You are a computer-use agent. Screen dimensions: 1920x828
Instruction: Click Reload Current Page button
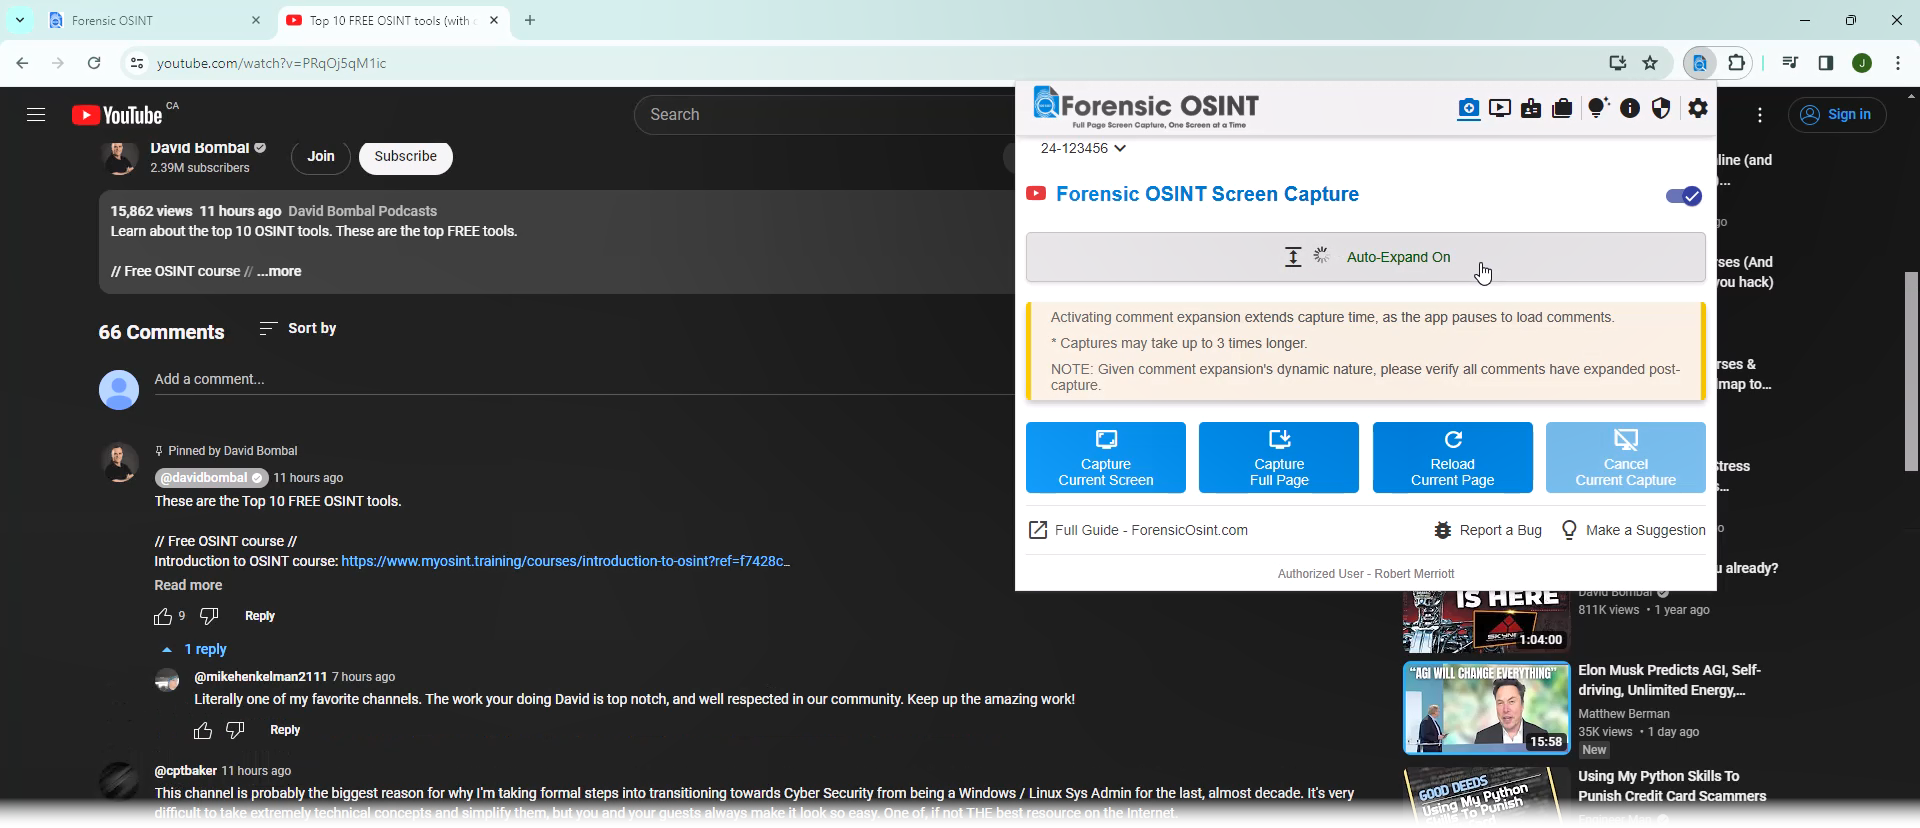pyautogui.click(x=1453, y=458)
